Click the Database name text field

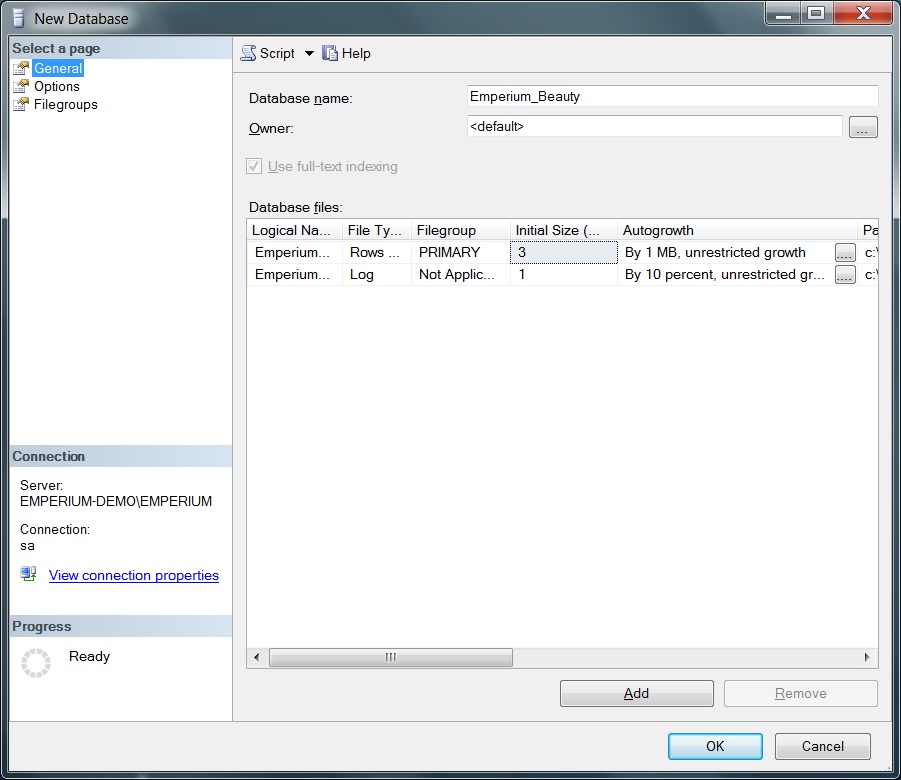click(x=672, y=97)
